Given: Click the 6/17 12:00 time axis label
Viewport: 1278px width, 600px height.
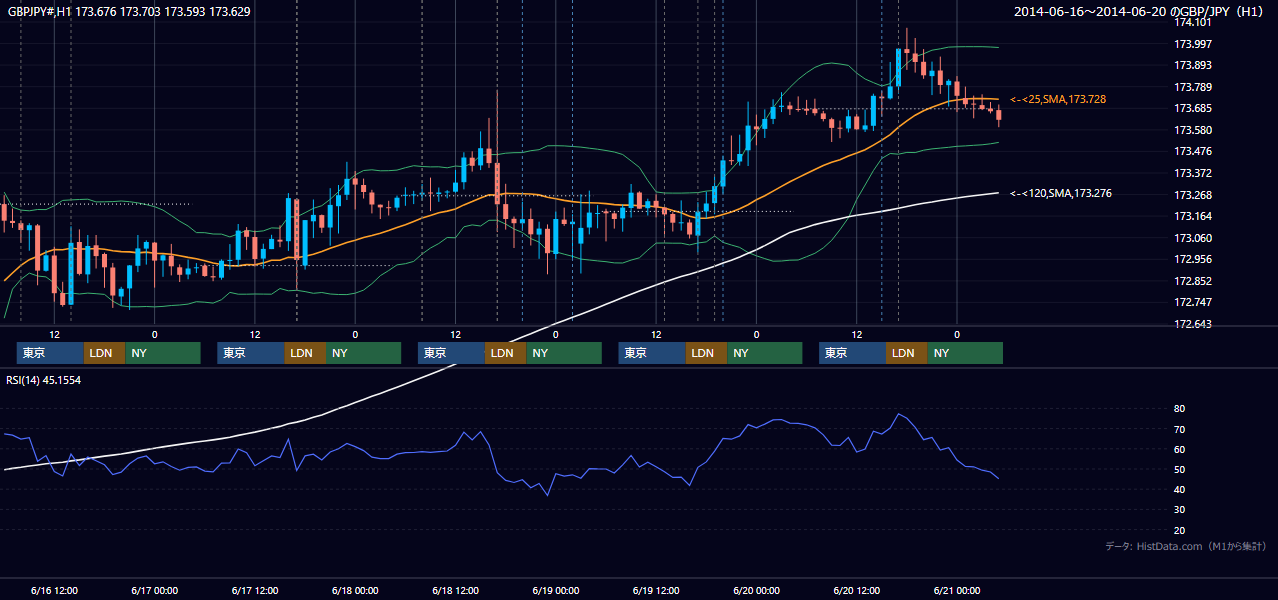Looking at the screenshot, I should coord(255,590).
